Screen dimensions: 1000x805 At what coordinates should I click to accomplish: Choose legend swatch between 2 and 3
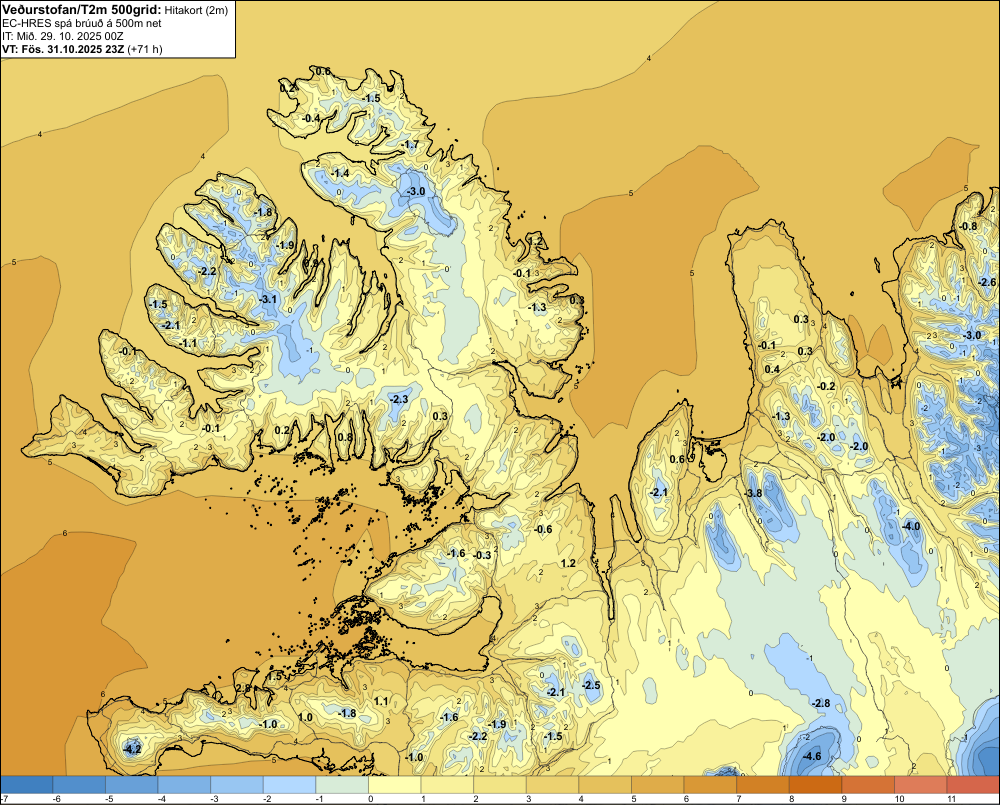click(500, 784)
